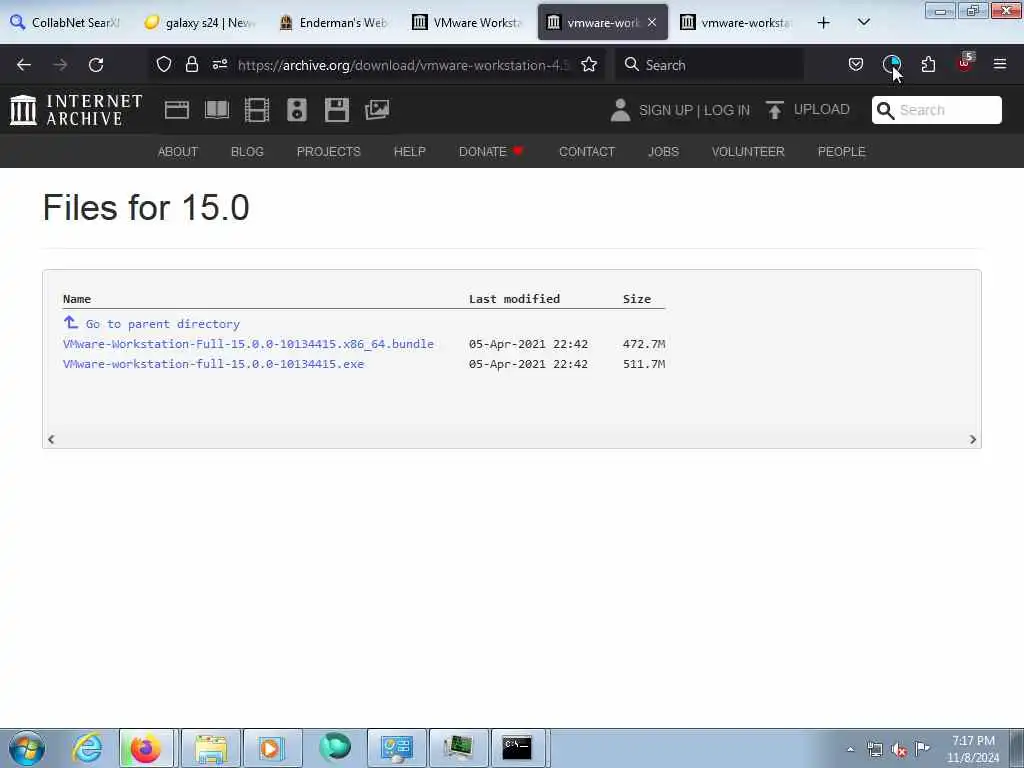Open Firefox application menu hamburger icon

(1000, 64)
